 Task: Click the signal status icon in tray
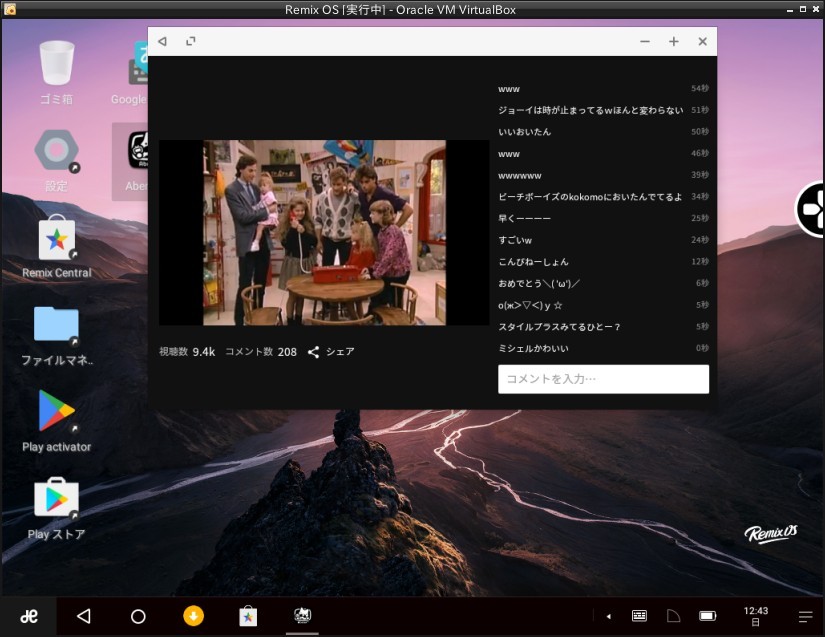click(673, 616)
